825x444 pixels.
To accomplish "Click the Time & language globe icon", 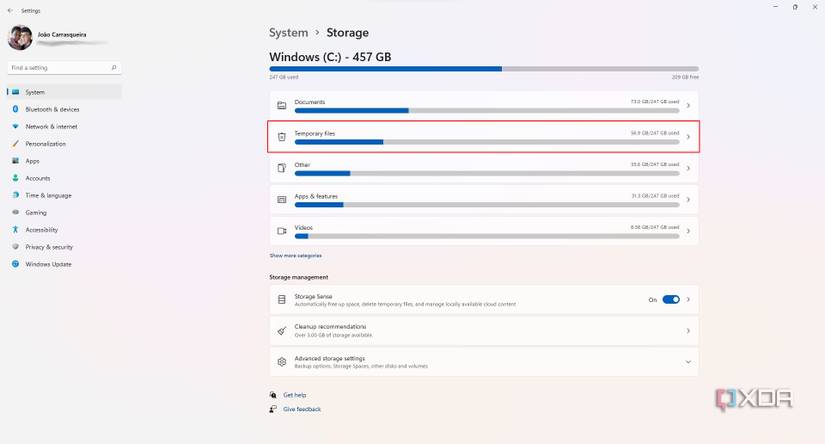I will pos(15,195).
